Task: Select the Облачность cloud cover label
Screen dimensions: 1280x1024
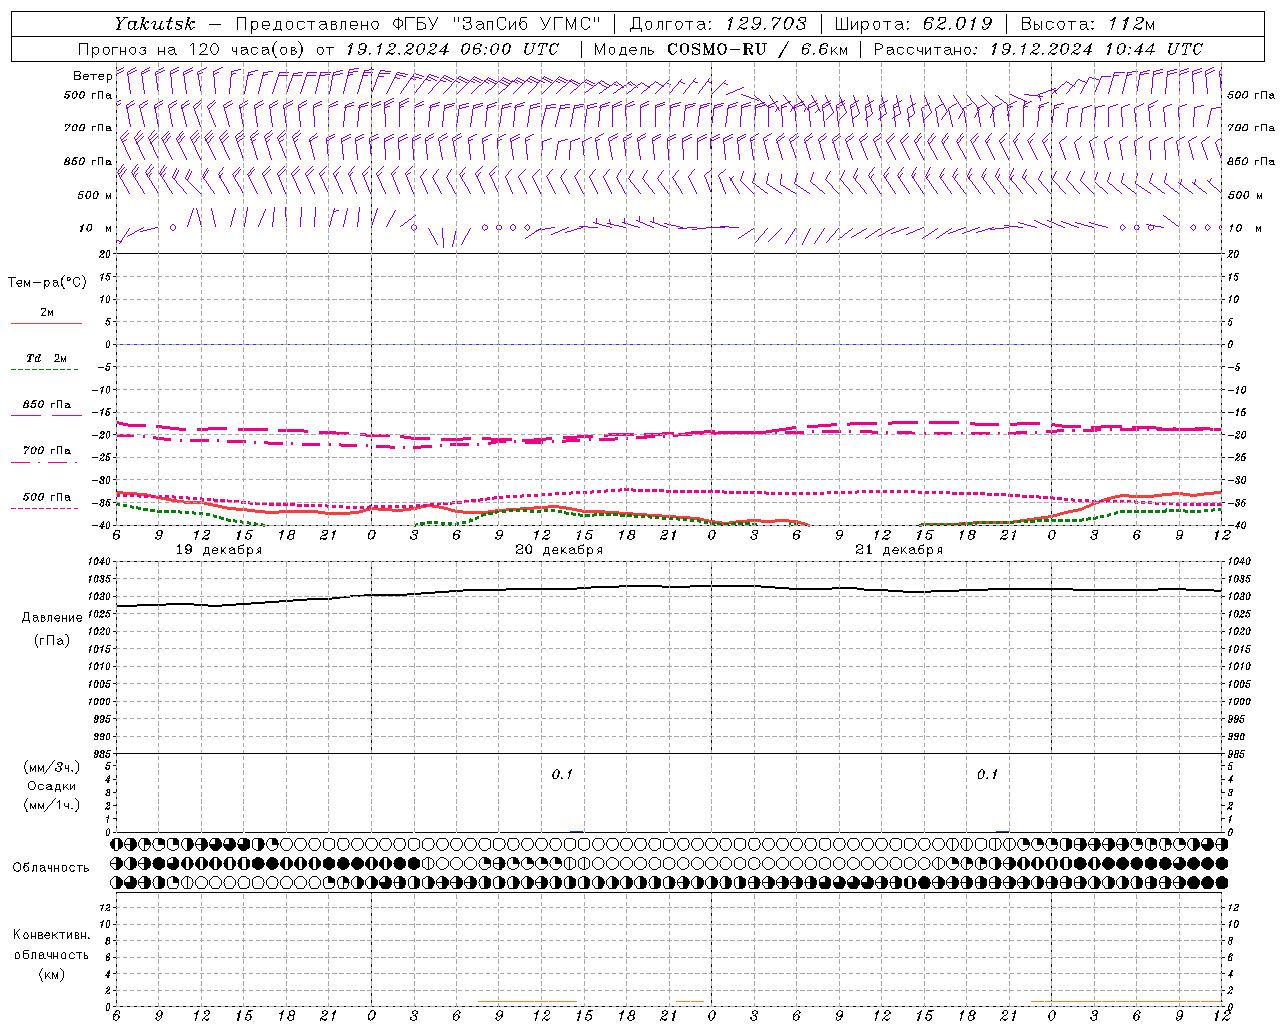Action: [51, 868]
